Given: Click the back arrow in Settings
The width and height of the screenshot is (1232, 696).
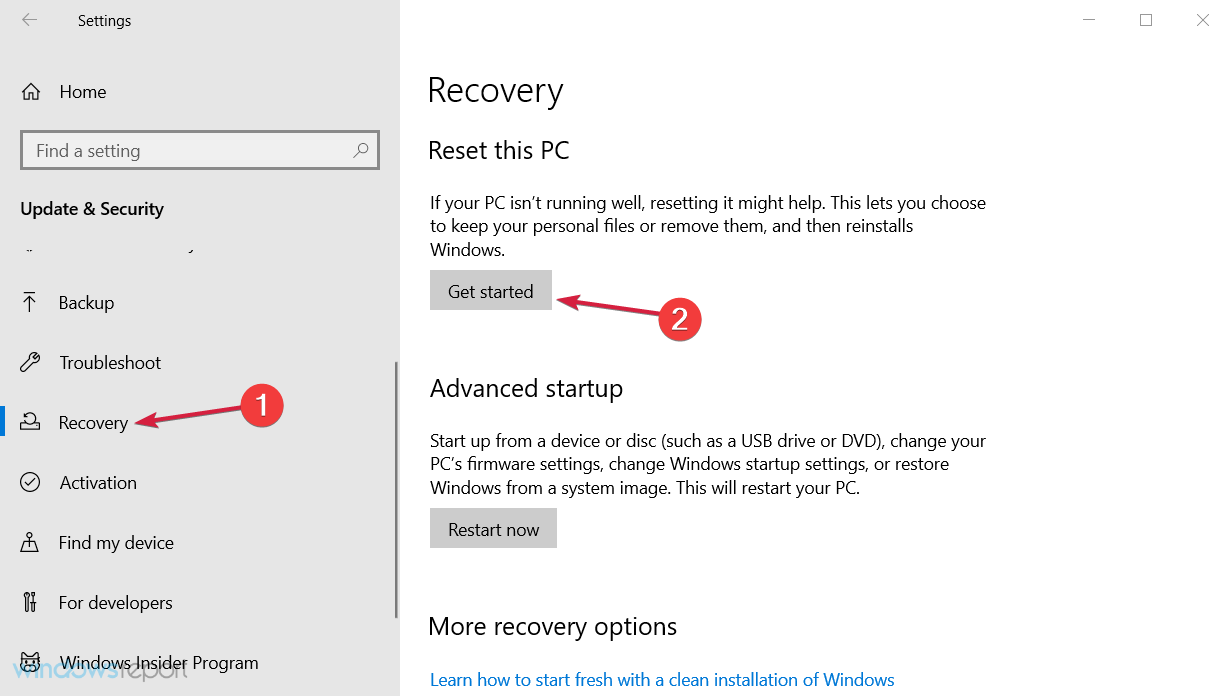Looking at the screenshot, I should (29, 20).
